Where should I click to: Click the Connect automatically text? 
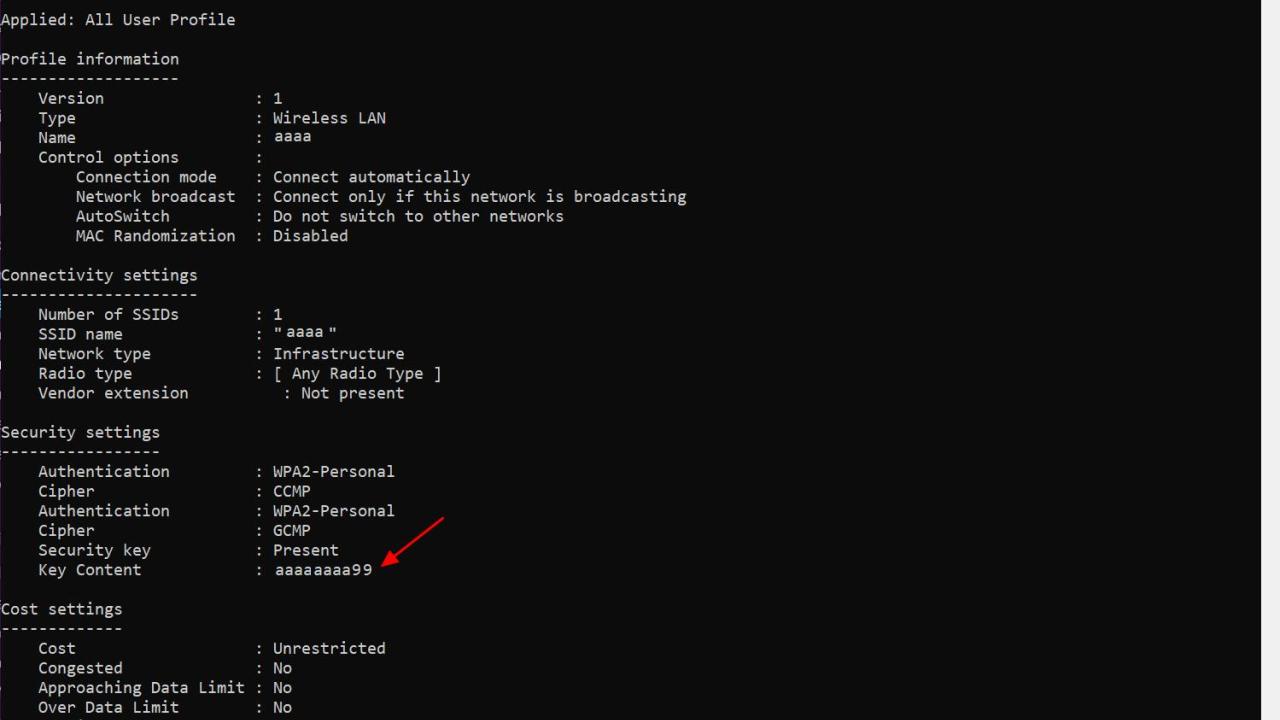(x=371, y=177)
